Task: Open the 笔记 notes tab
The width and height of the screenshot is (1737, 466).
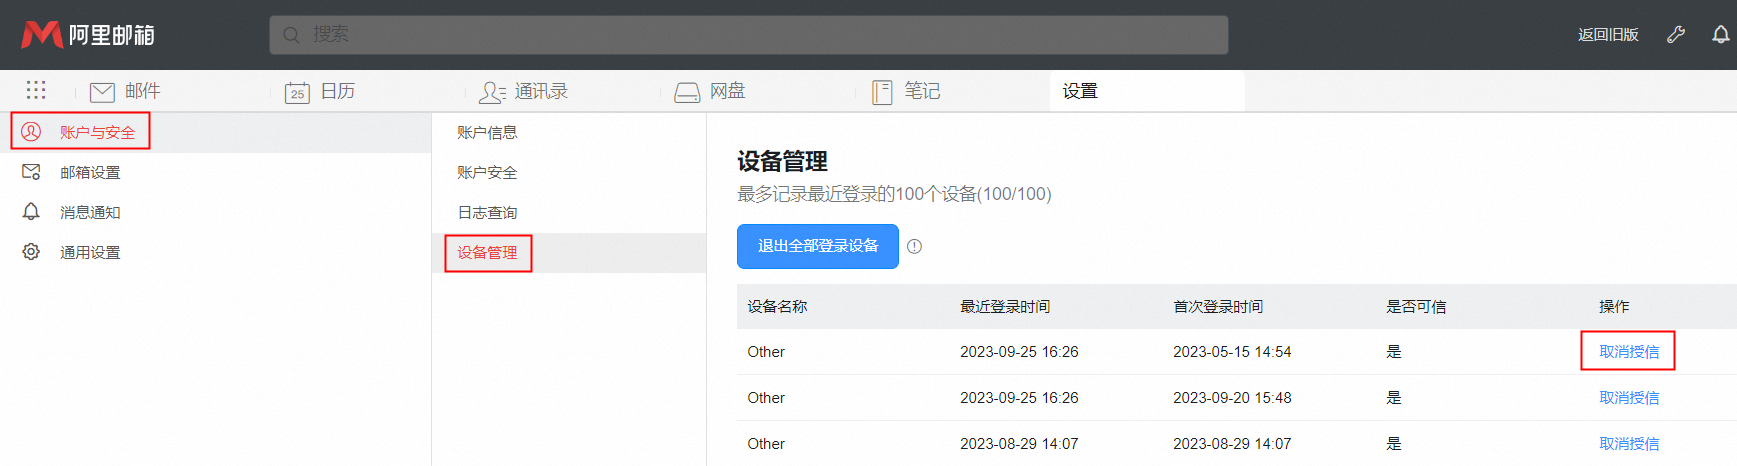Action: coord(906,92)
